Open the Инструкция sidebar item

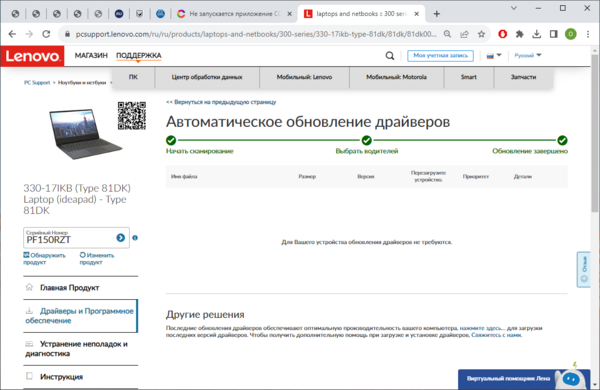(x=80, y=377)
